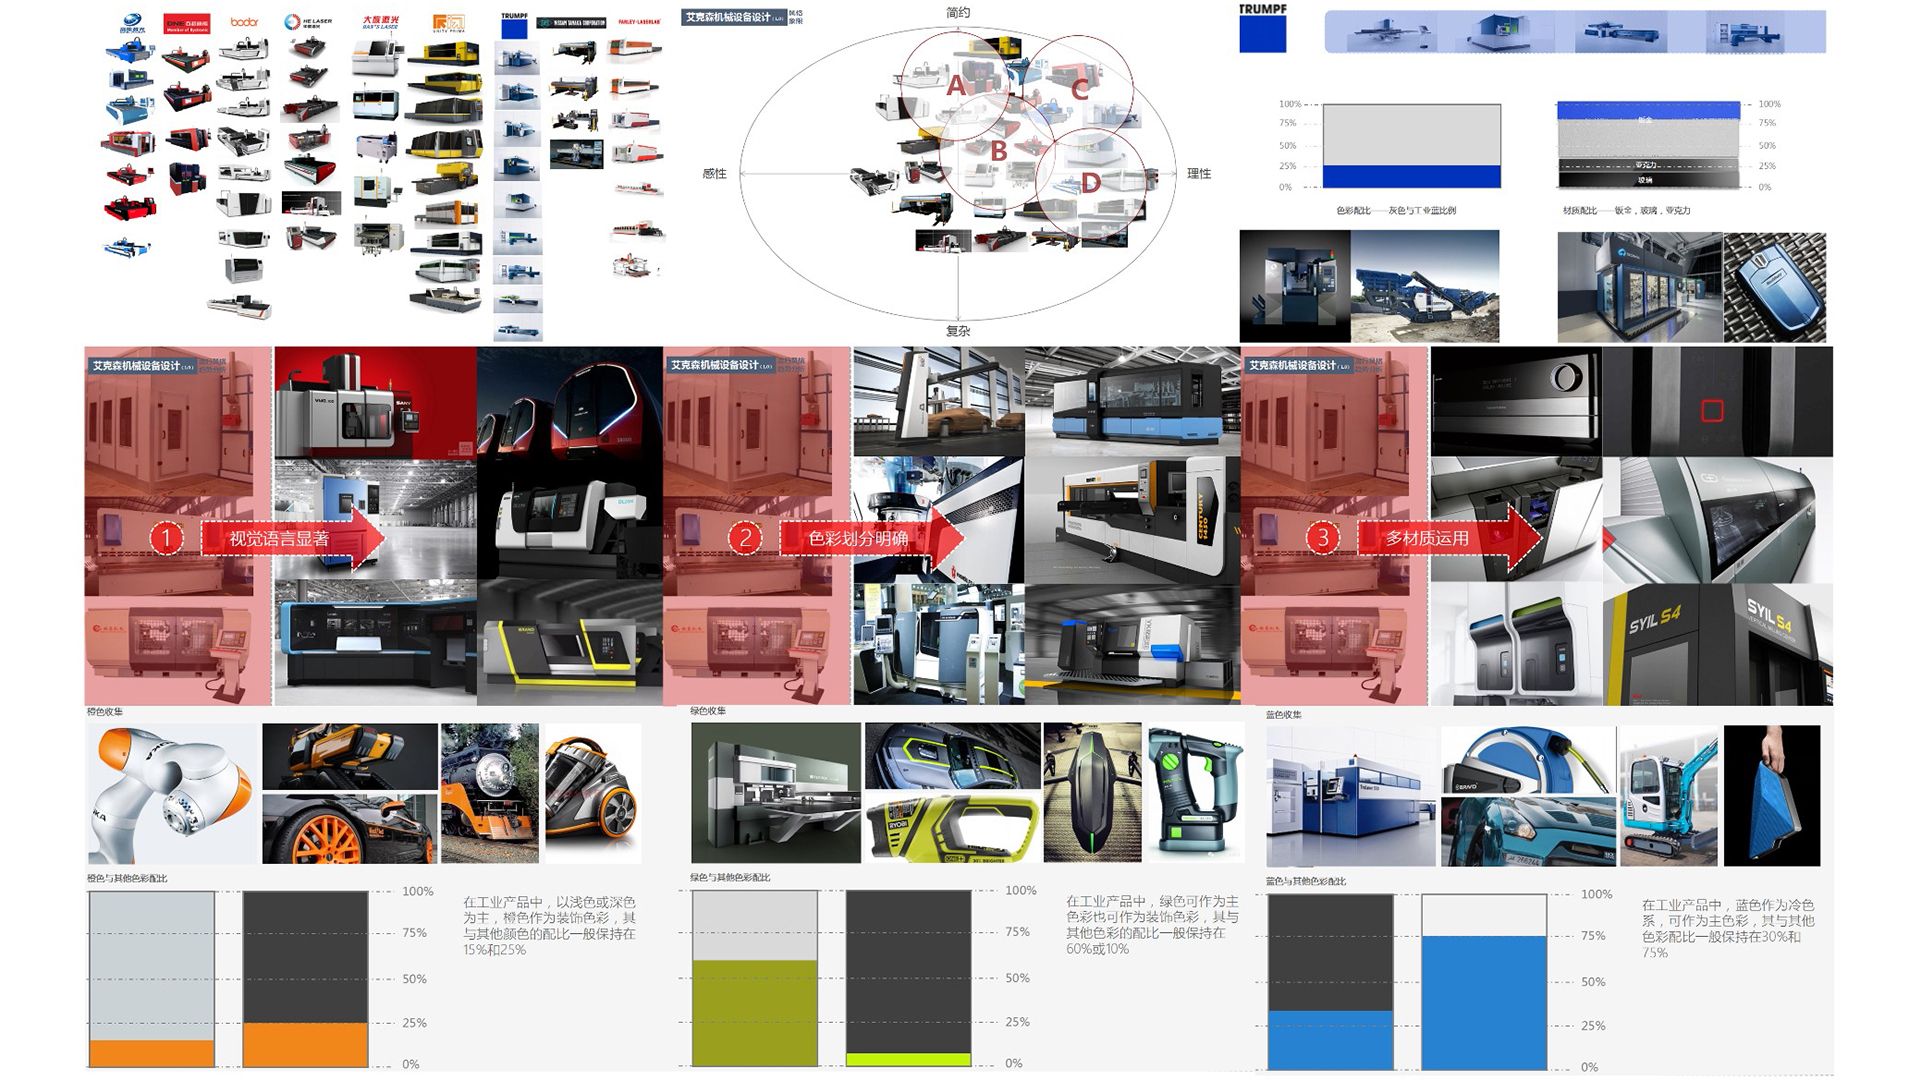
Task: Click the bodor brand logo
Action: click(244, 22)
